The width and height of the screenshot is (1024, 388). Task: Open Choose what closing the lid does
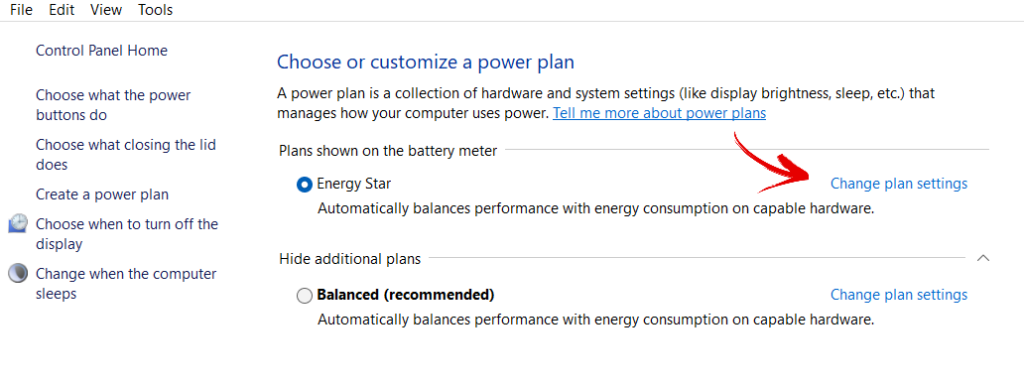click(125, 155)
